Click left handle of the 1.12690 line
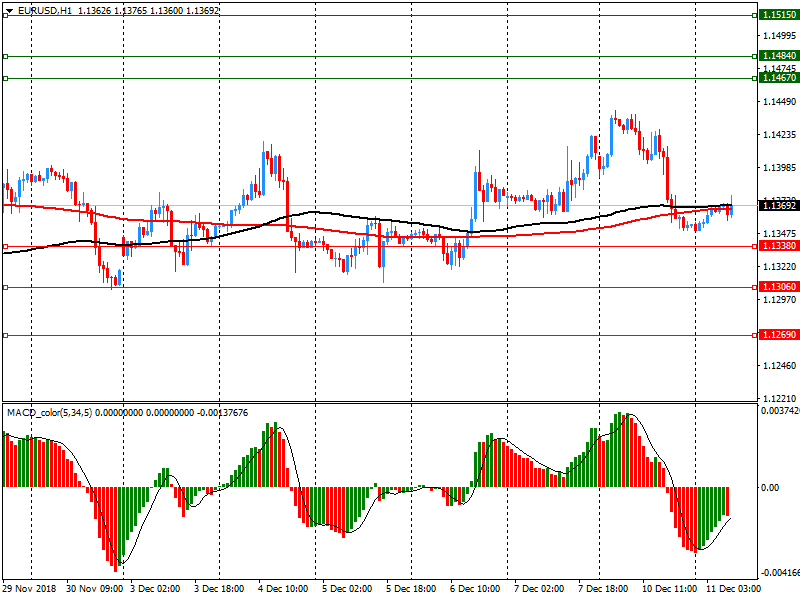 (5, 336)
